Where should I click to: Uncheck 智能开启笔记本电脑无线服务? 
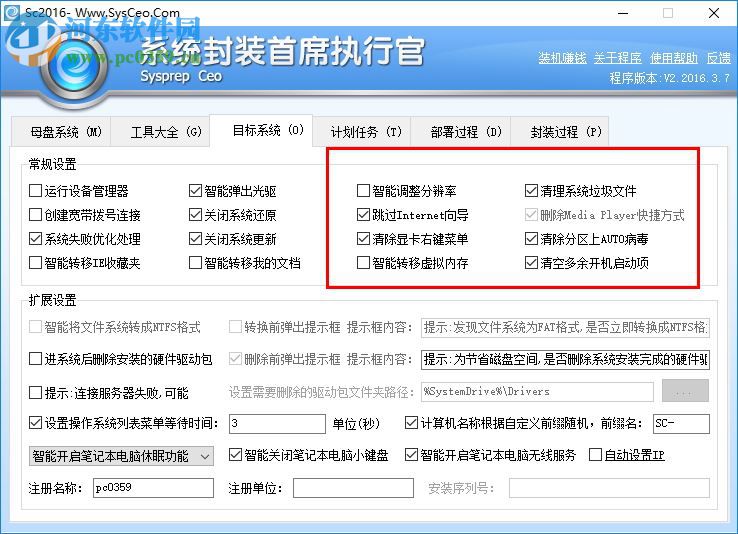411,455
